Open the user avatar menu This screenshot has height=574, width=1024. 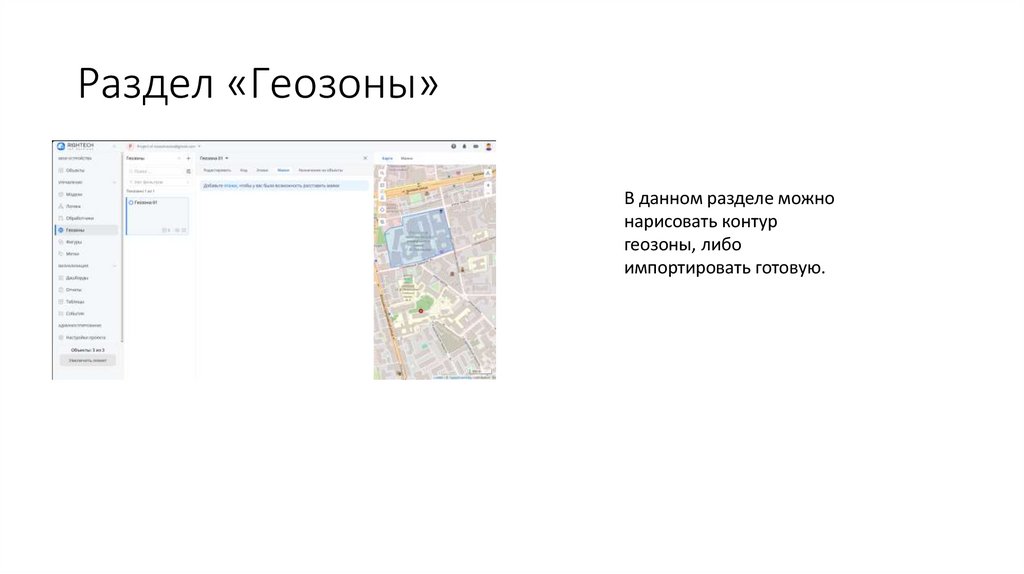488,146
